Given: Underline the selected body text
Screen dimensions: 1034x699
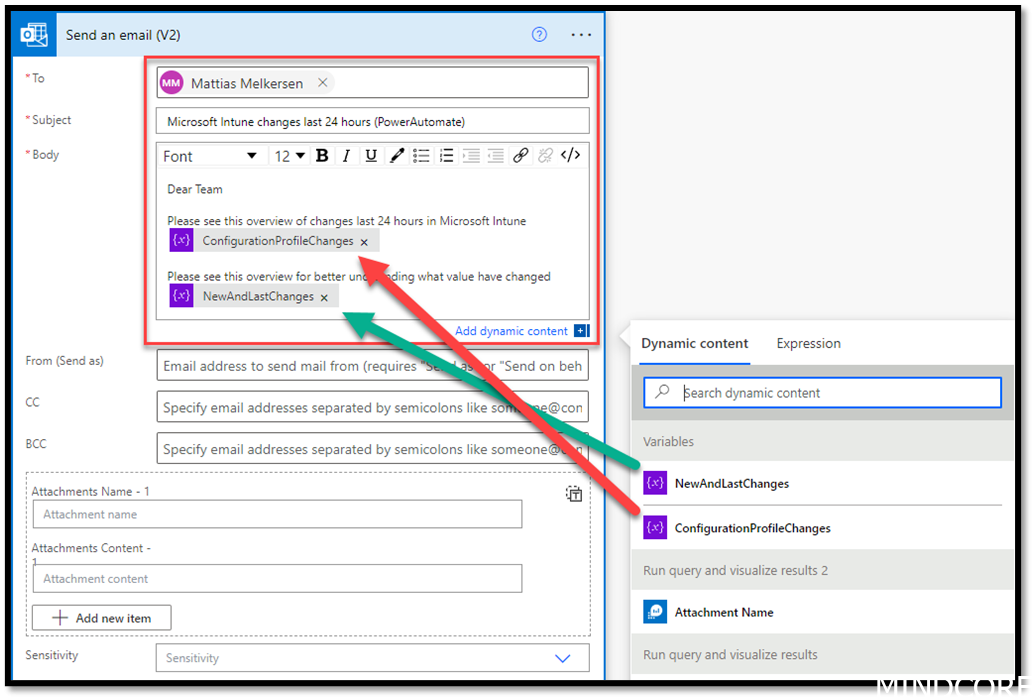Looking at the screenshot, I should coord(369,155).
